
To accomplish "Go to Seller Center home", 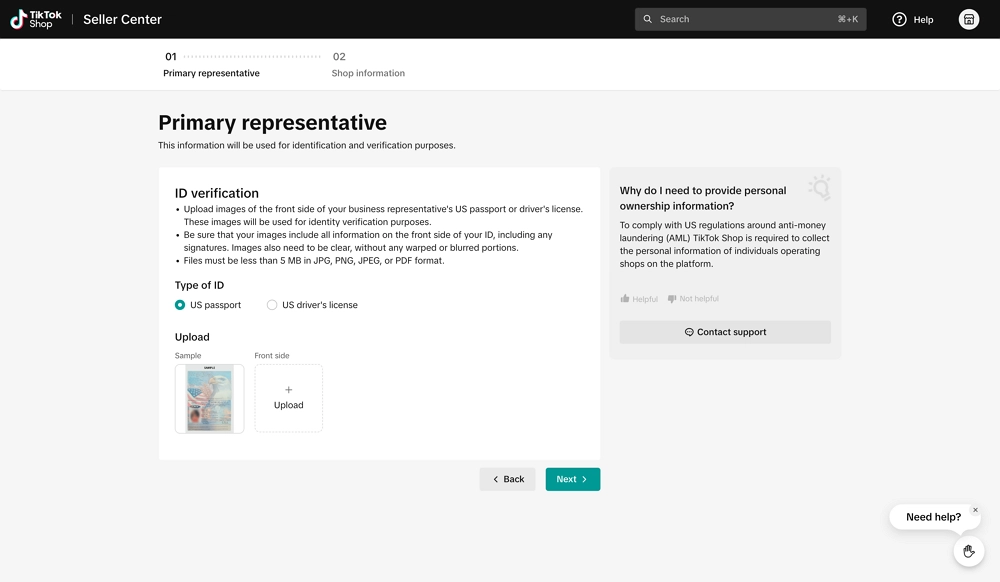I will point(122,19).
